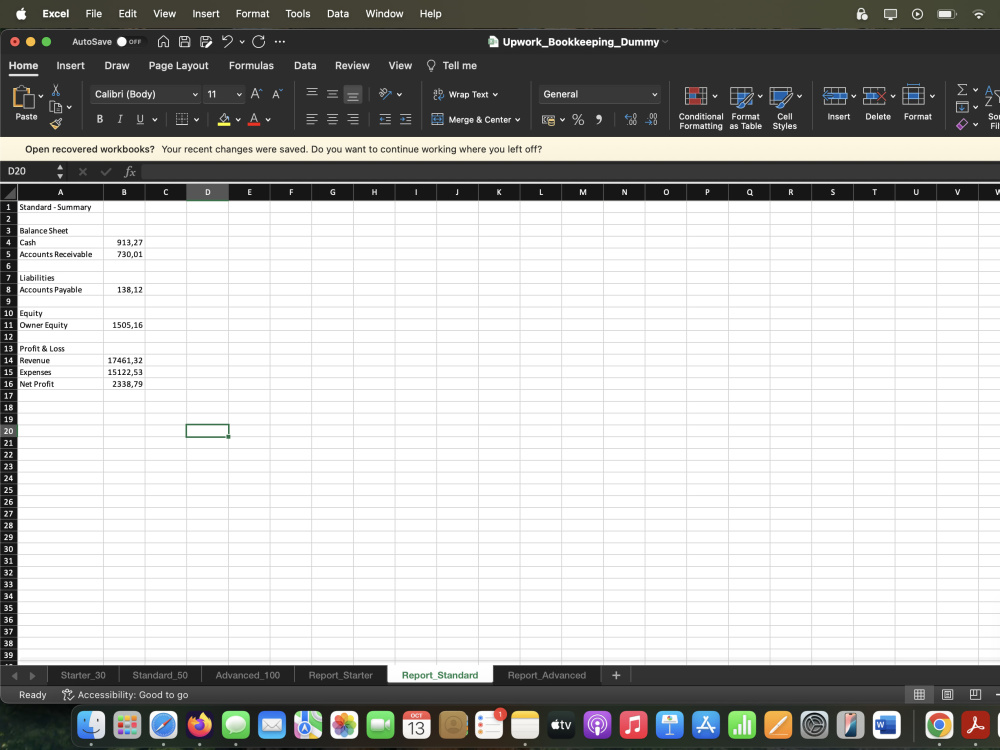1000x750 pixels.
Task: Toggle bottom vertical alignment
Action: [x=353, y=94]
